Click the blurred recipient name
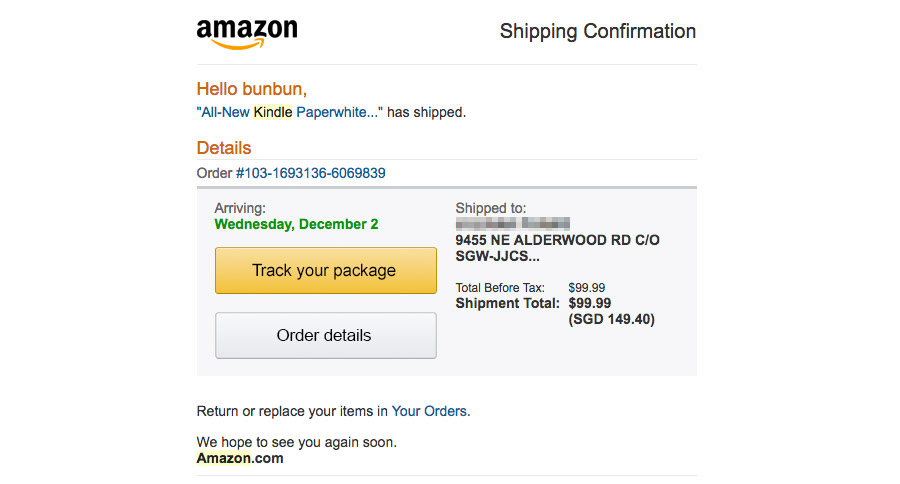 pyautogui.click(x=512, y=223)
